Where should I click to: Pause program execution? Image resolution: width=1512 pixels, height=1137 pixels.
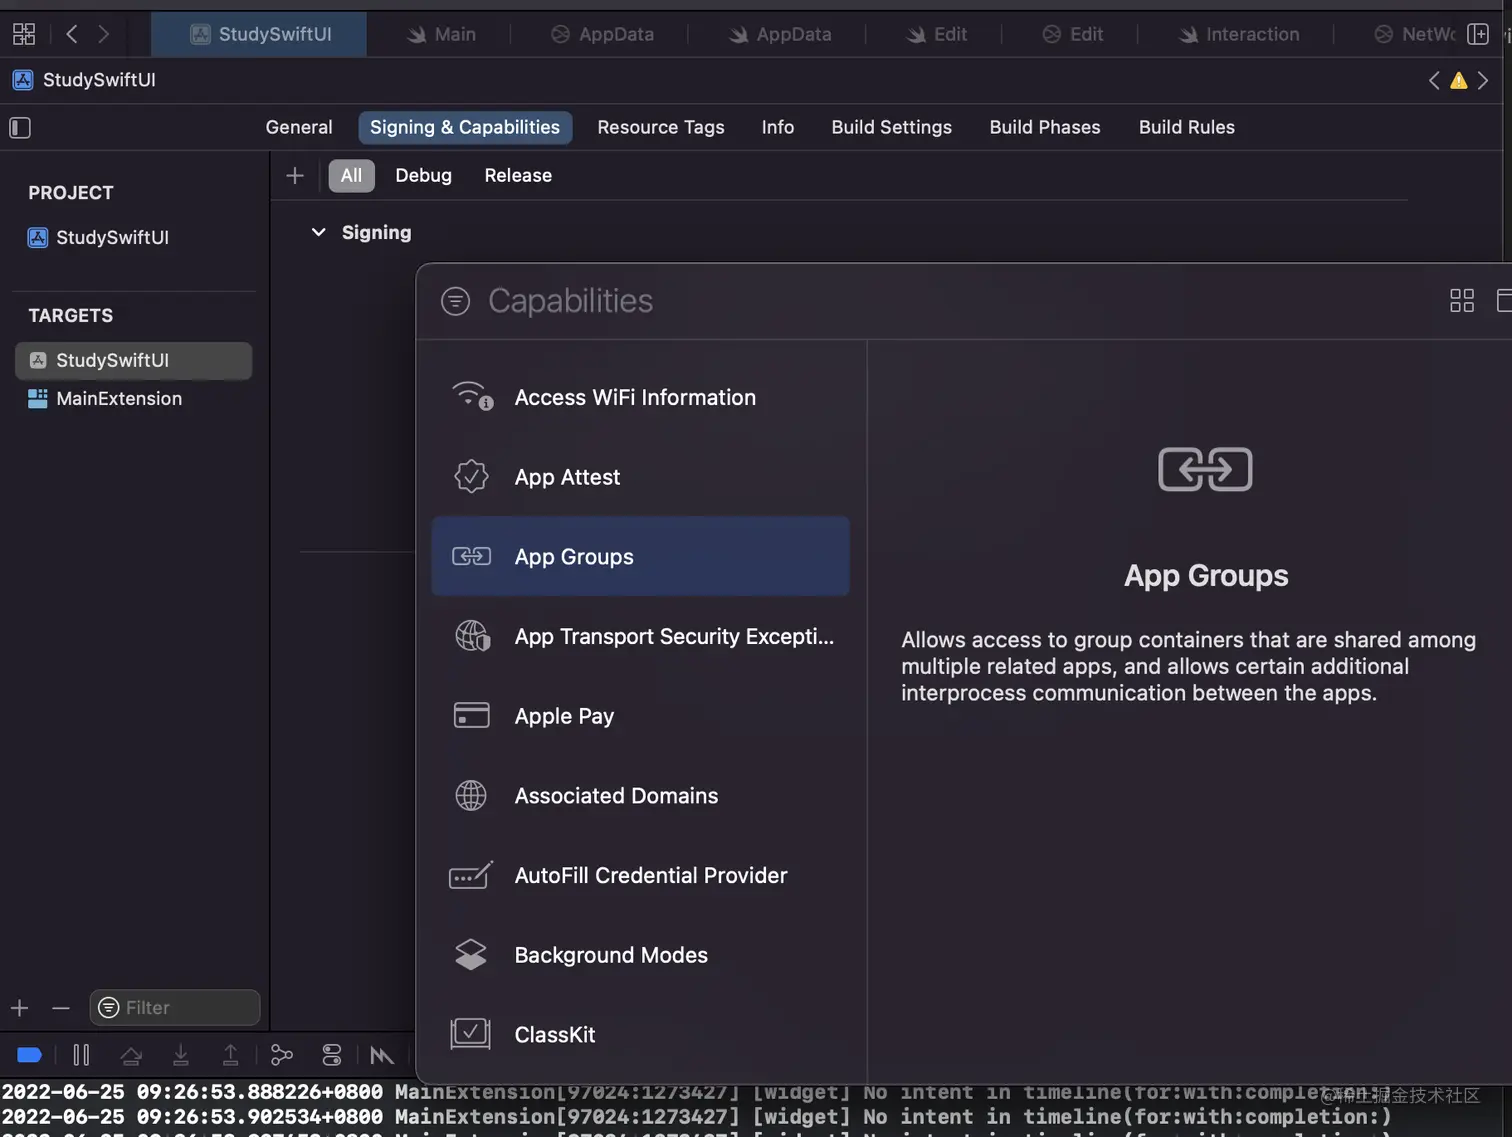[x=81, y=1055]
